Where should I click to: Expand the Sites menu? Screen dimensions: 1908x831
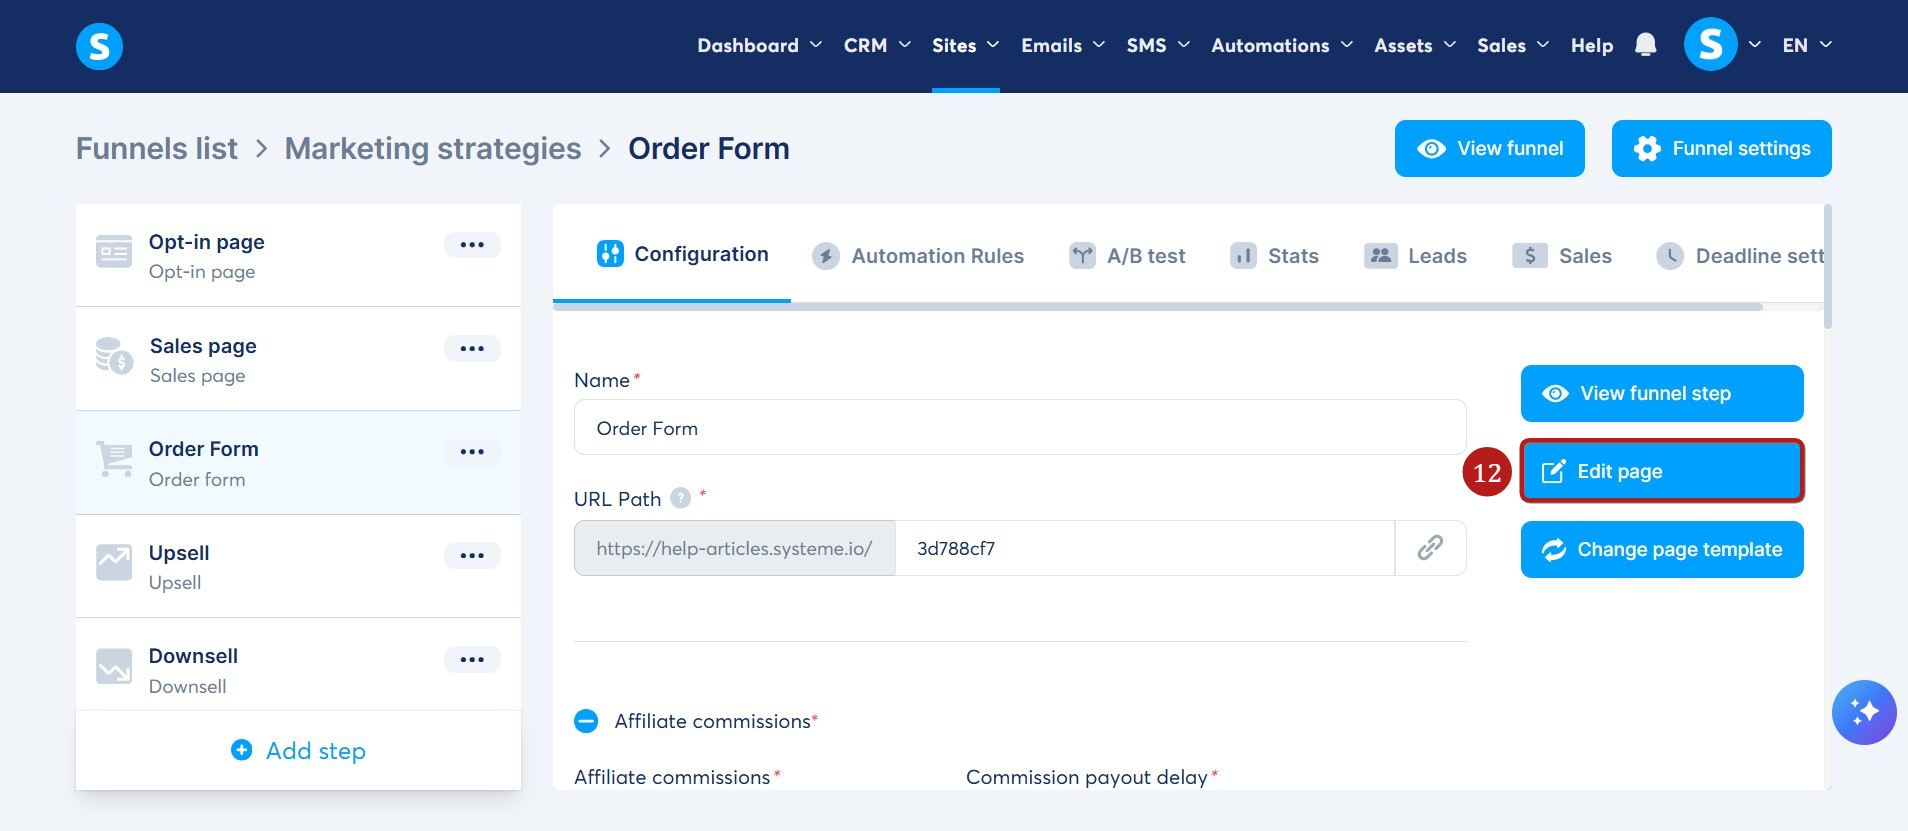(x=965, y=45)
